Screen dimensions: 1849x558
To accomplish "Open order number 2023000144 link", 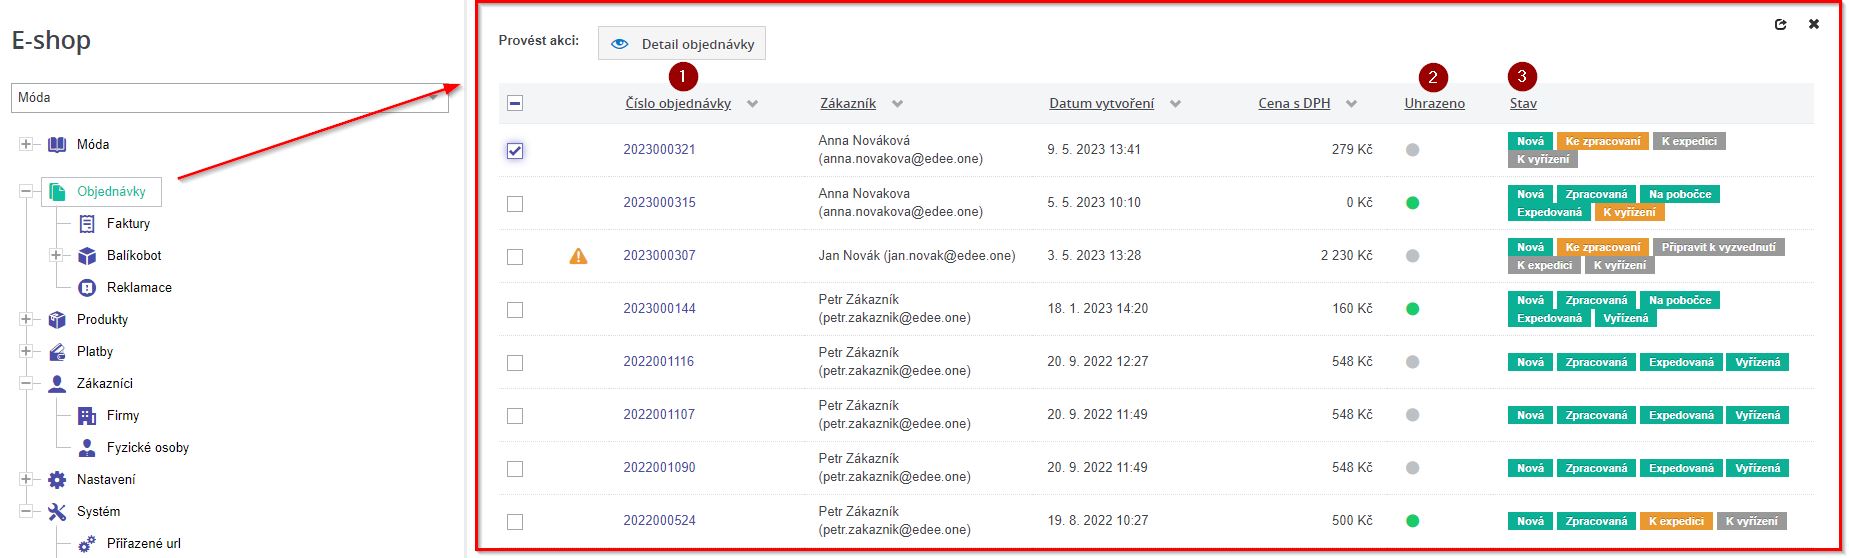I will tap(659, 309).
